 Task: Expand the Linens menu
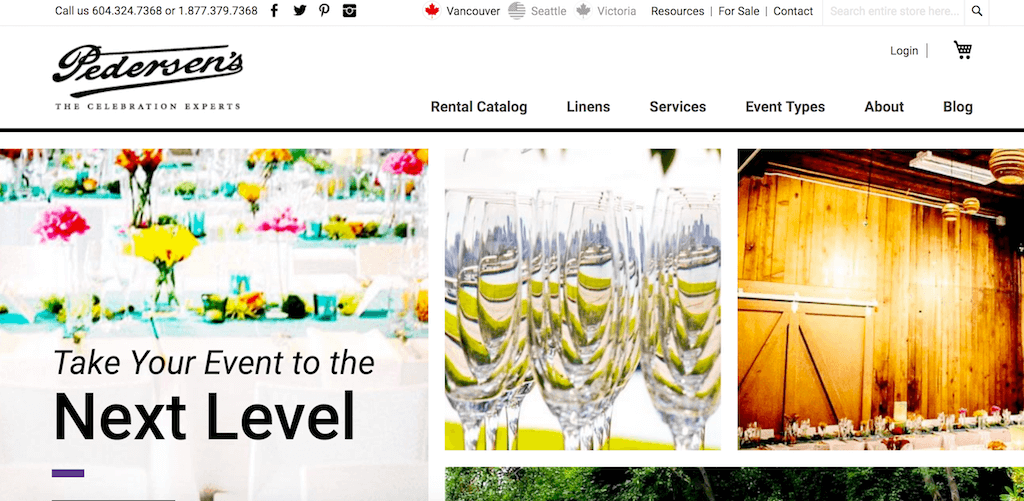coord(588,106)
